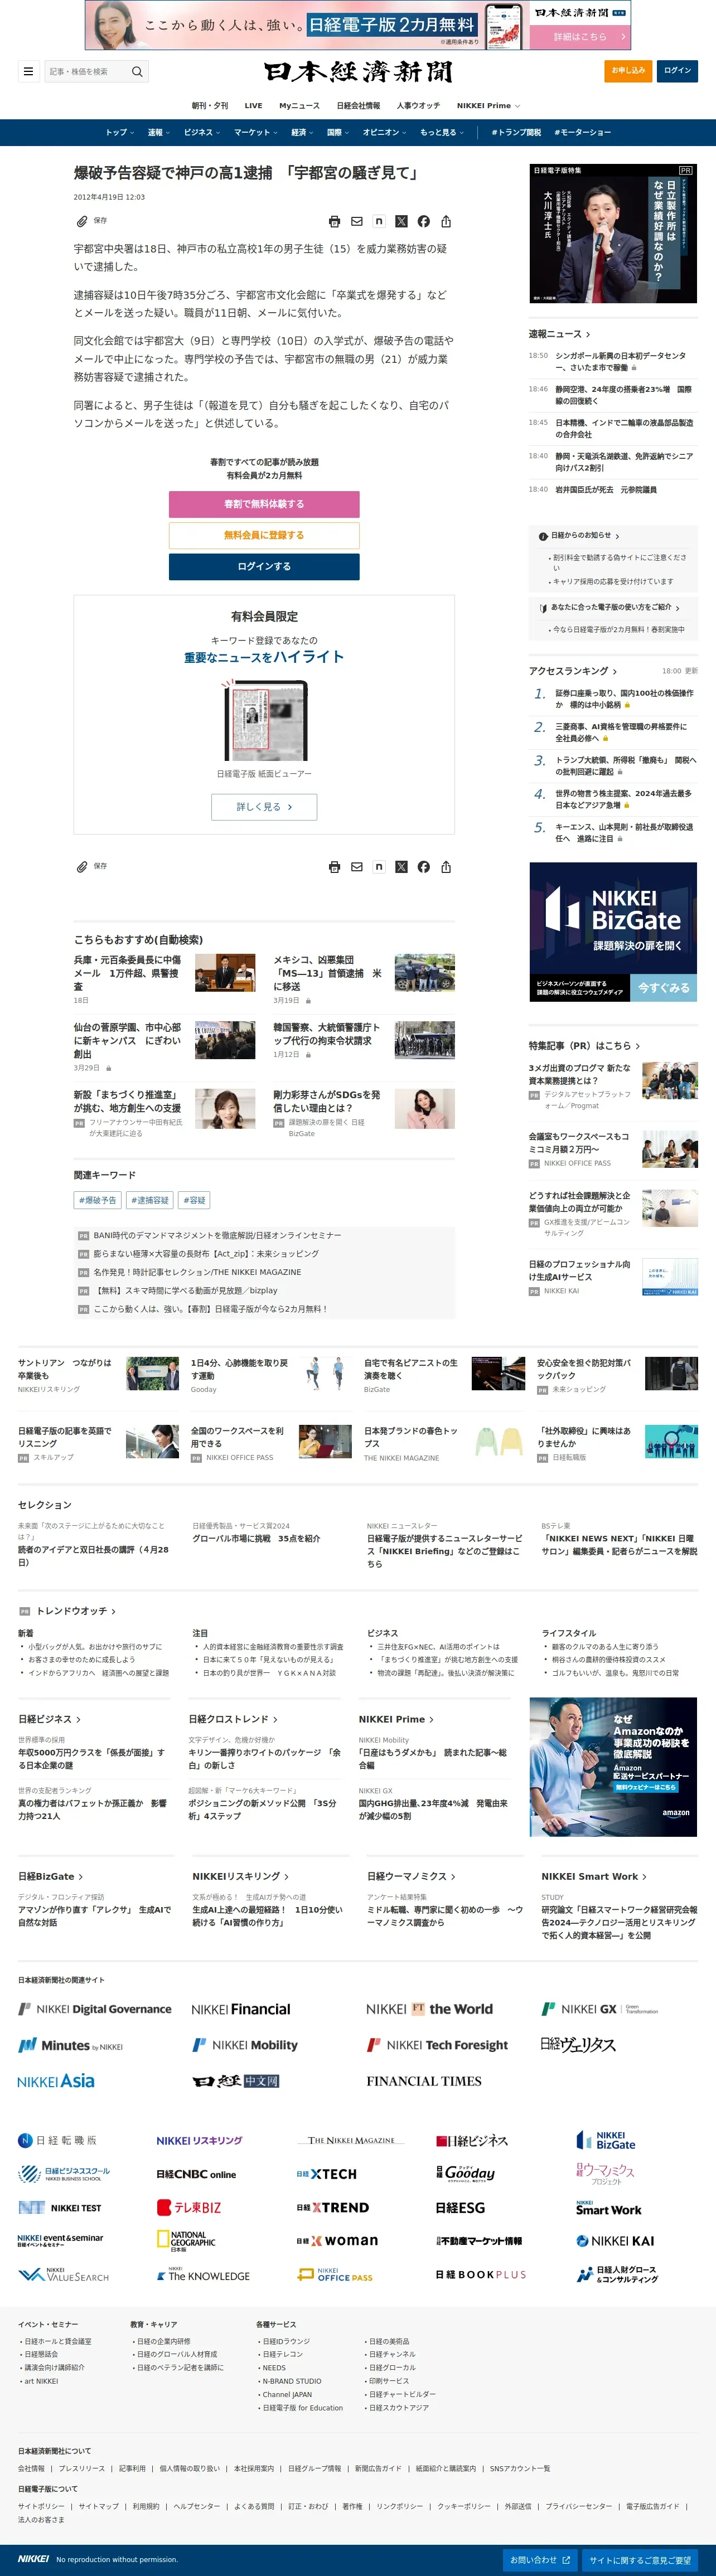Viewport: 716px width, 2576px height.
Task: Save the article using the clip icon below the member box
Action: coord(82,867)
